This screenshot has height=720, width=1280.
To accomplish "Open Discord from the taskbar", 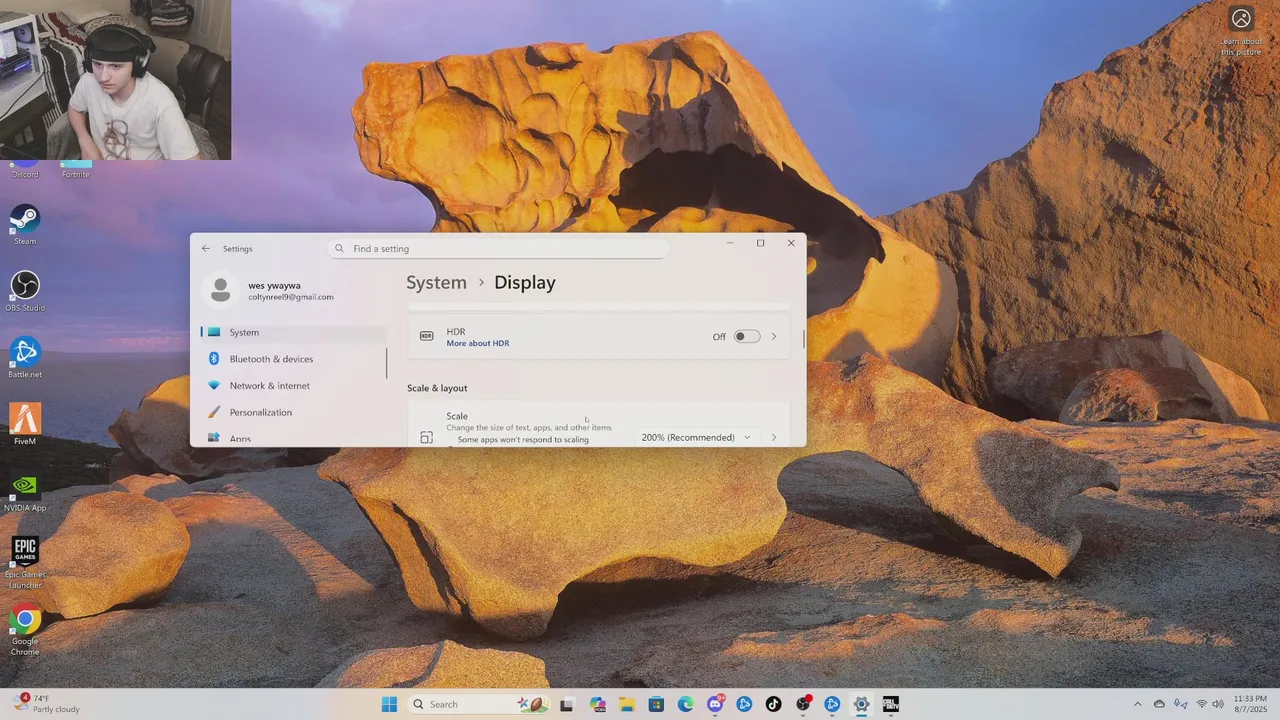I will (715, 704).
